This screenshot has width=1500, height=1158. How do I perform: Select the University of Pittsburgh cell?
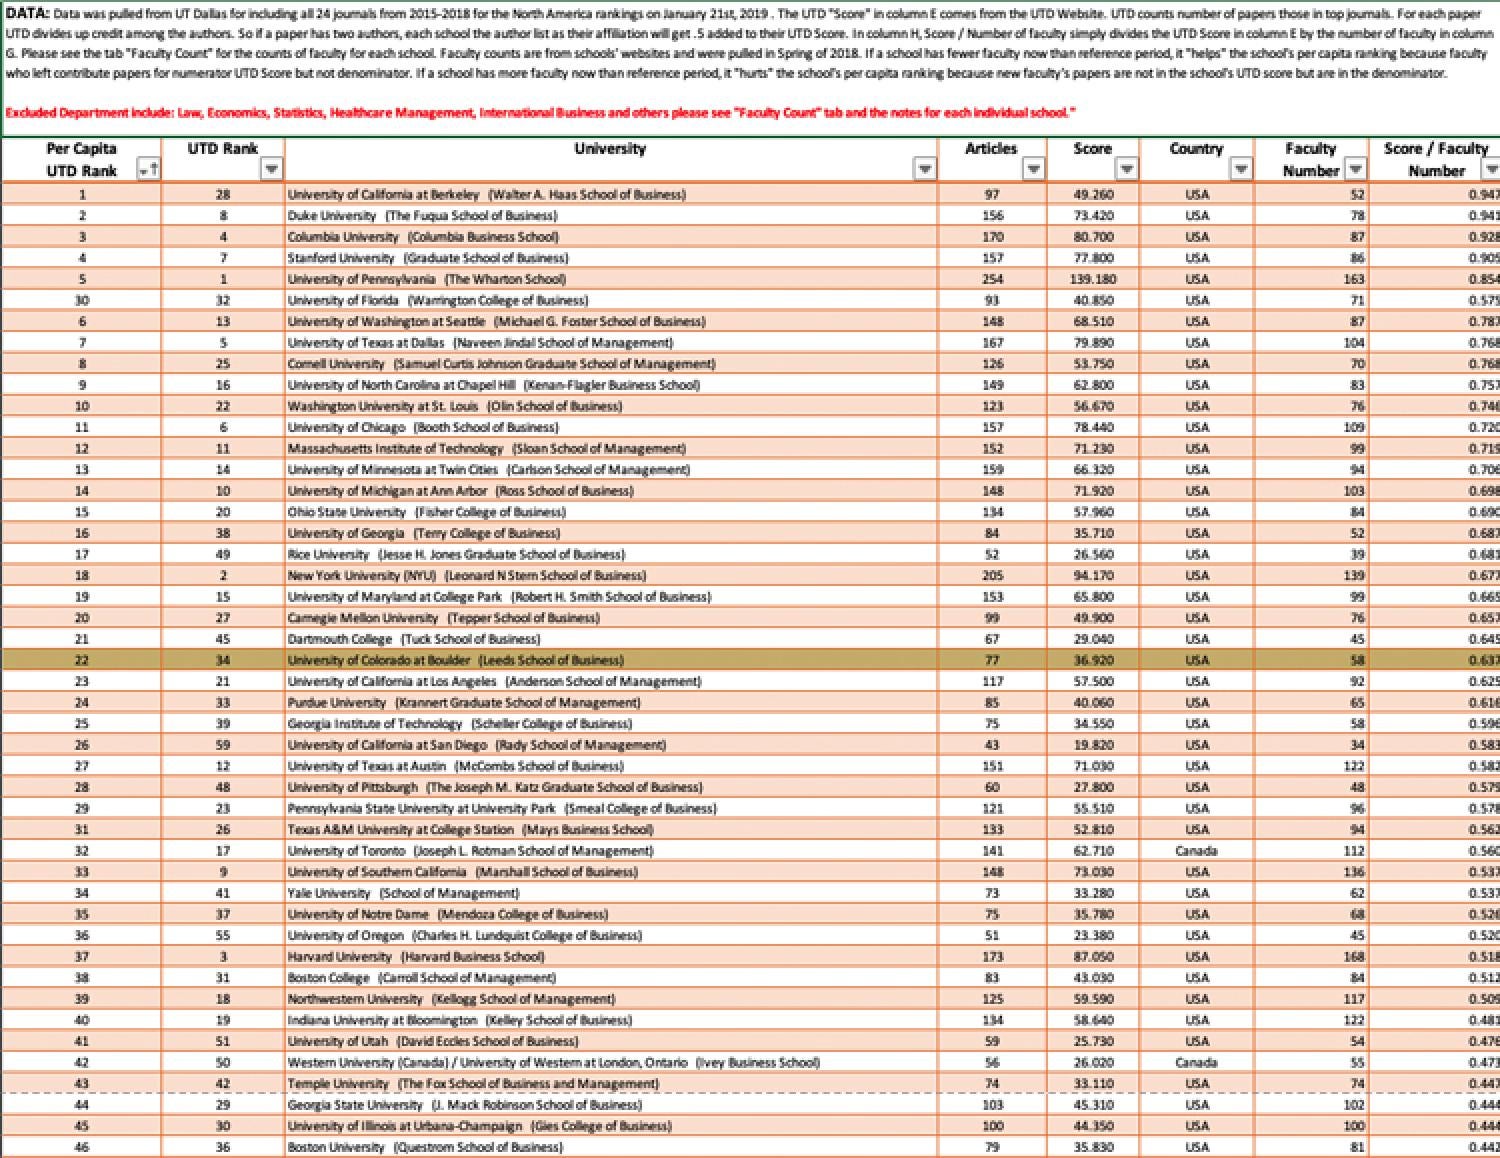(x=611, y=787)
